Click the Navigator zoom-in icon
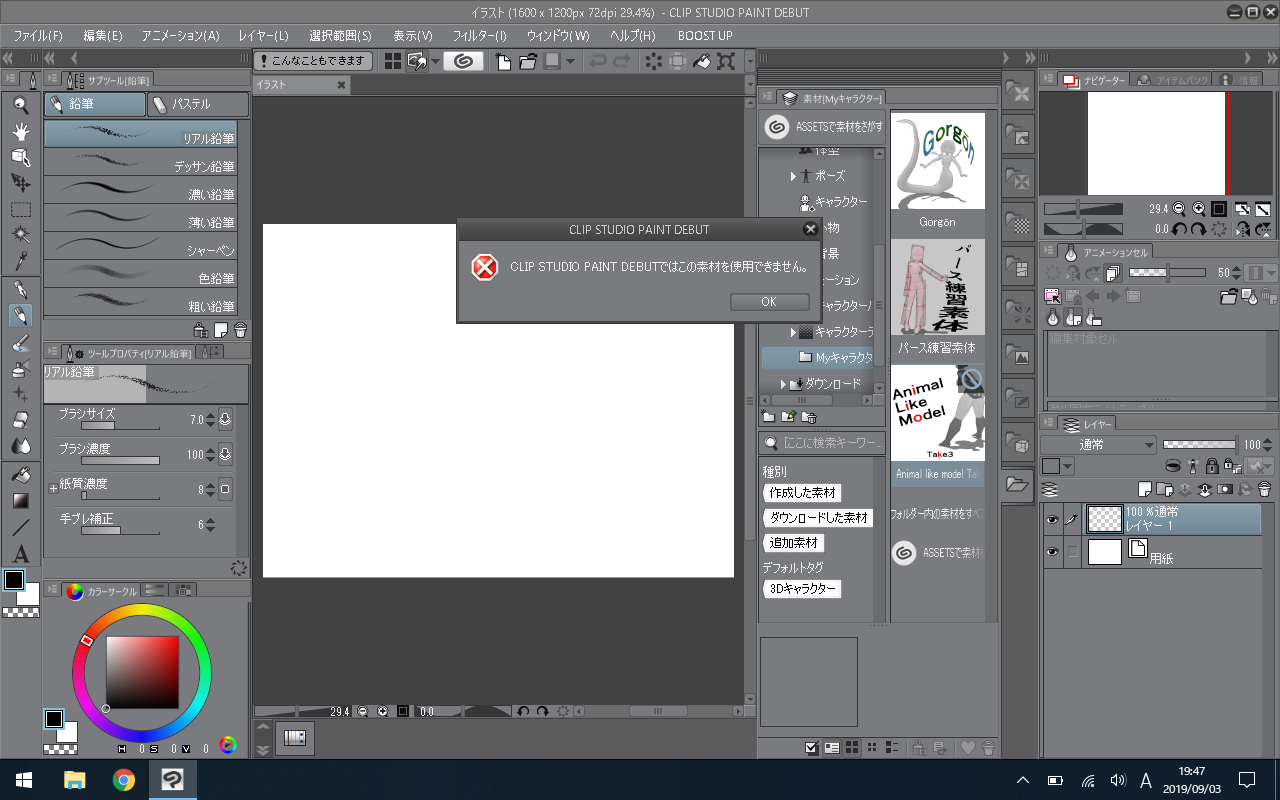The width and height of the screenshot is (1280, 800). (x=1198, y=209)
